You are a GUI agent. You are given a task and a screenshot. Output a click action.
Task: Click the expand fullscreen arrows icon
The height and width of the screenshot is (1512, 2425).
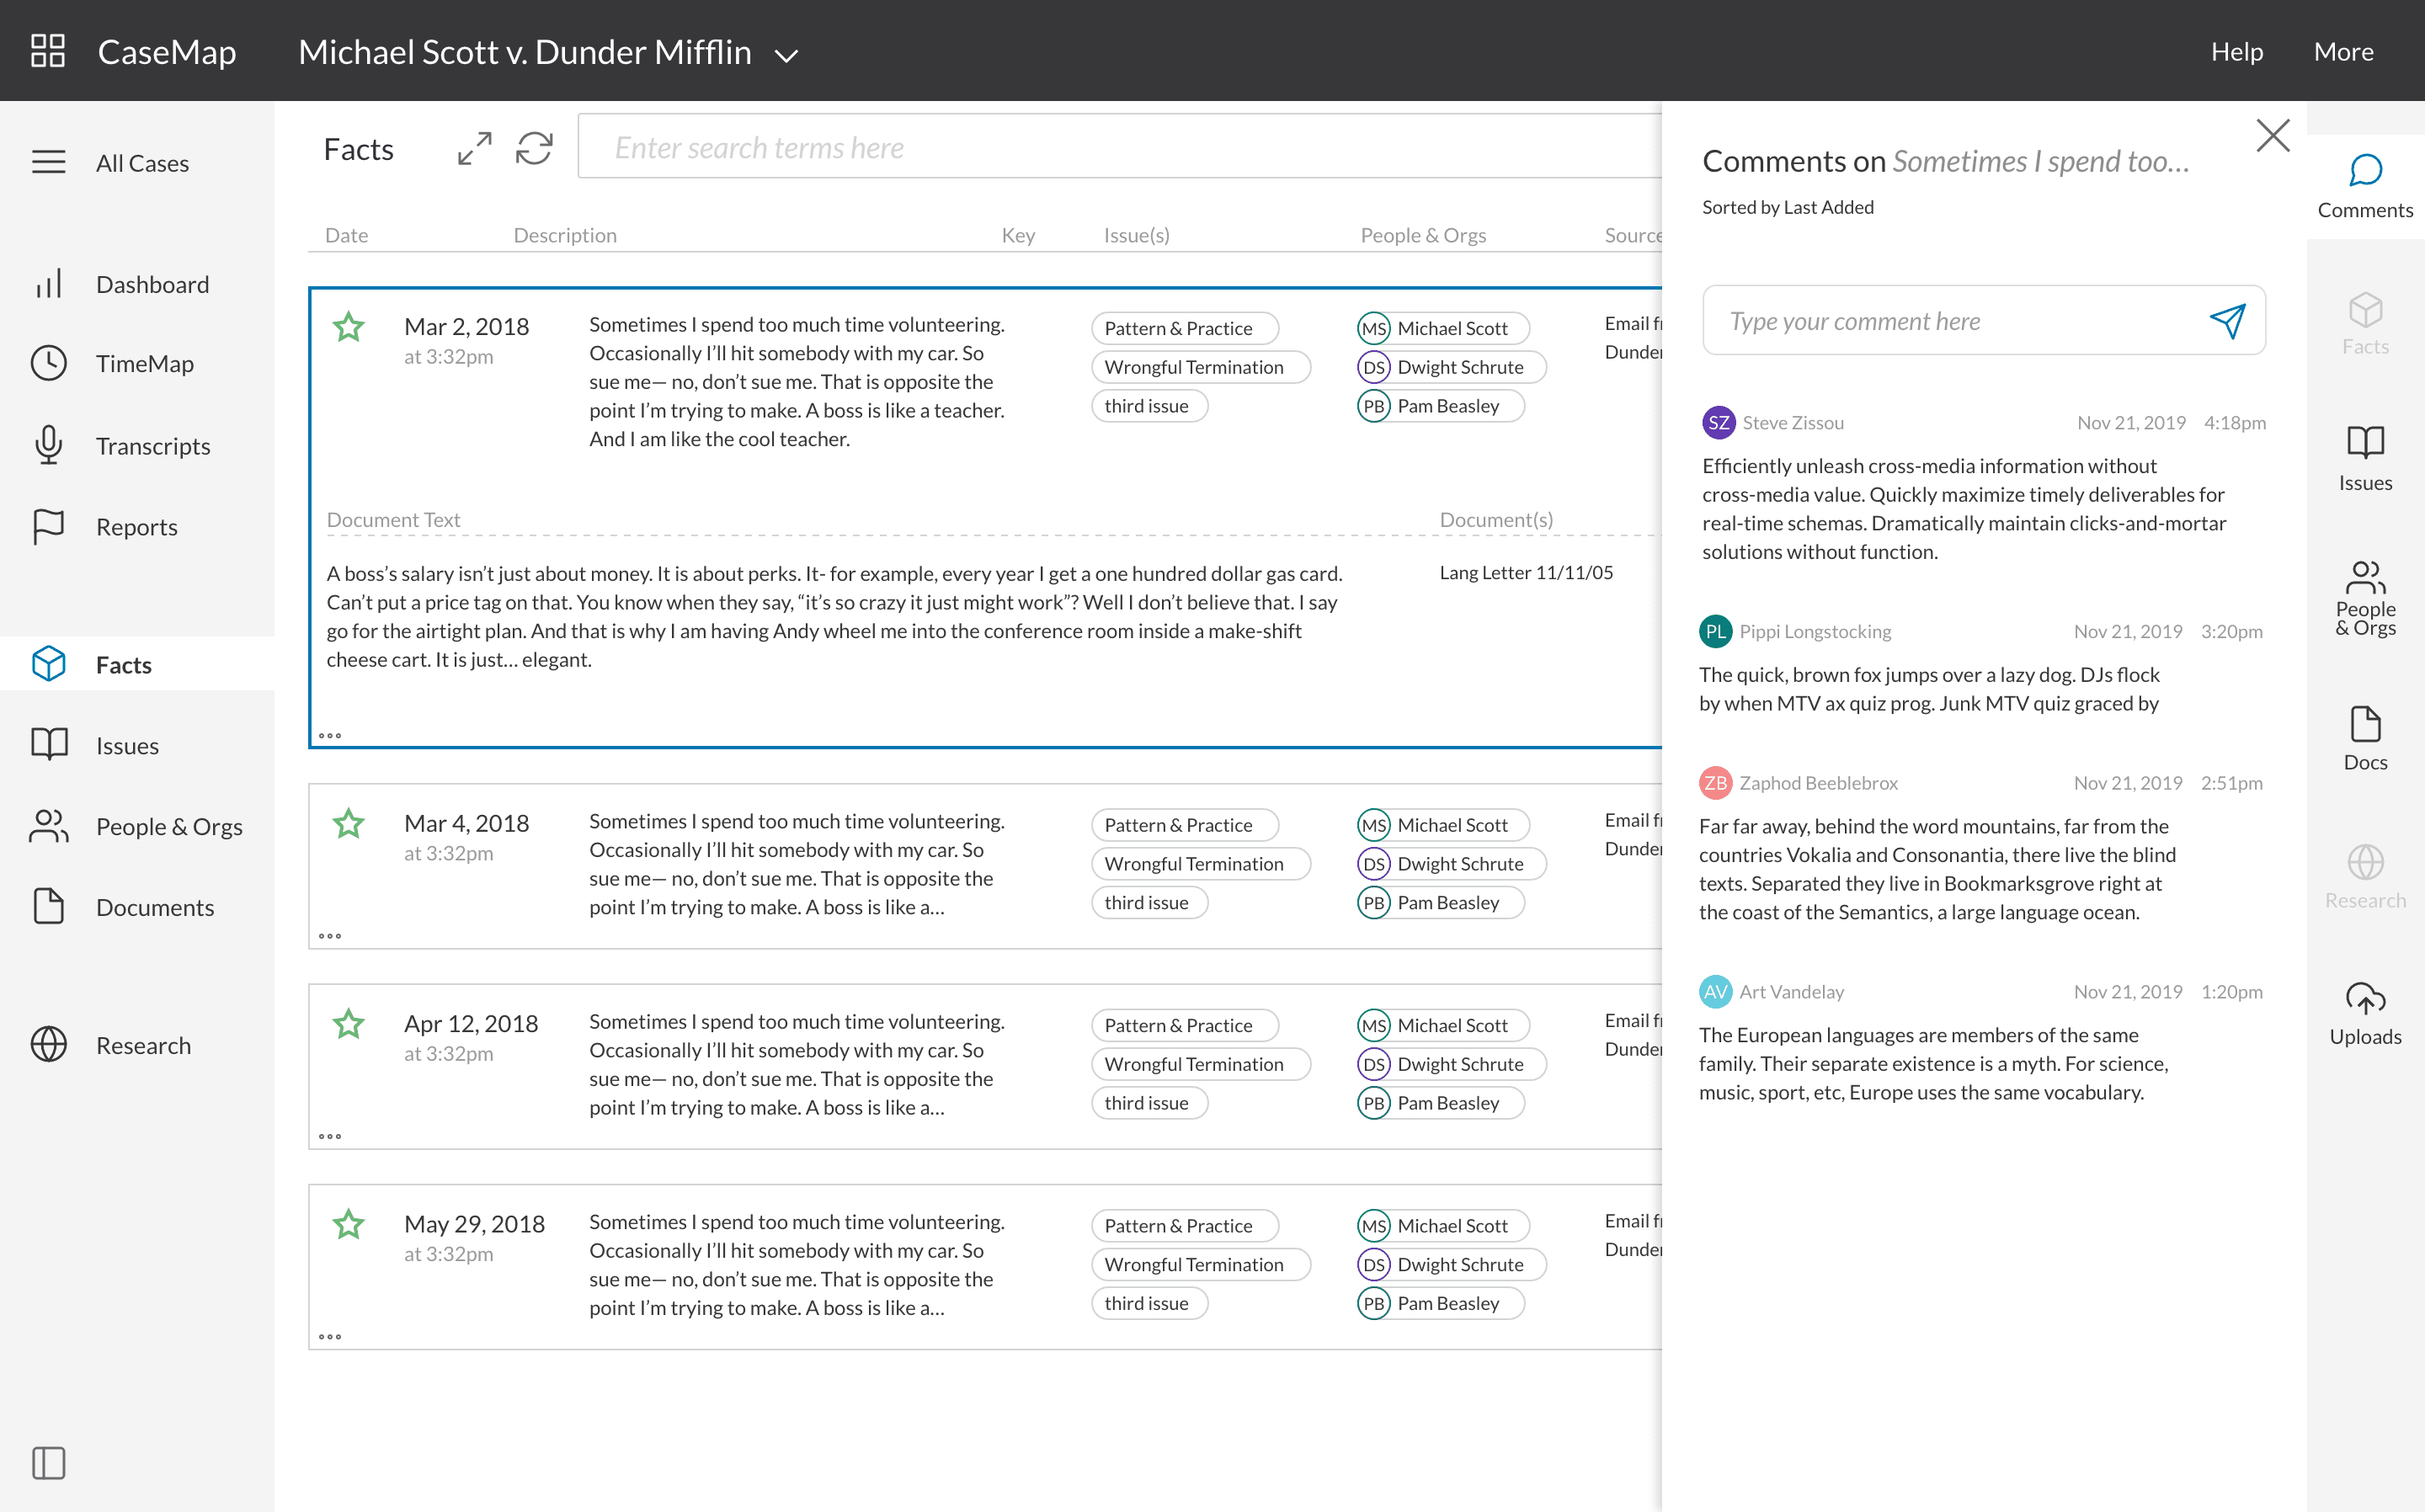(x=474, y=149)
